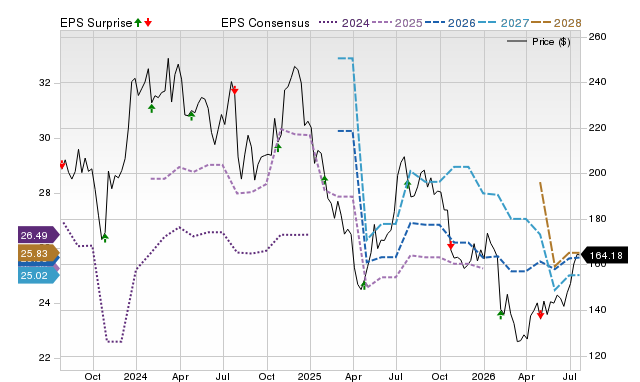640x382 pixels.
Task: Click the 140 label on the right price axis
Action: (597, 310)
